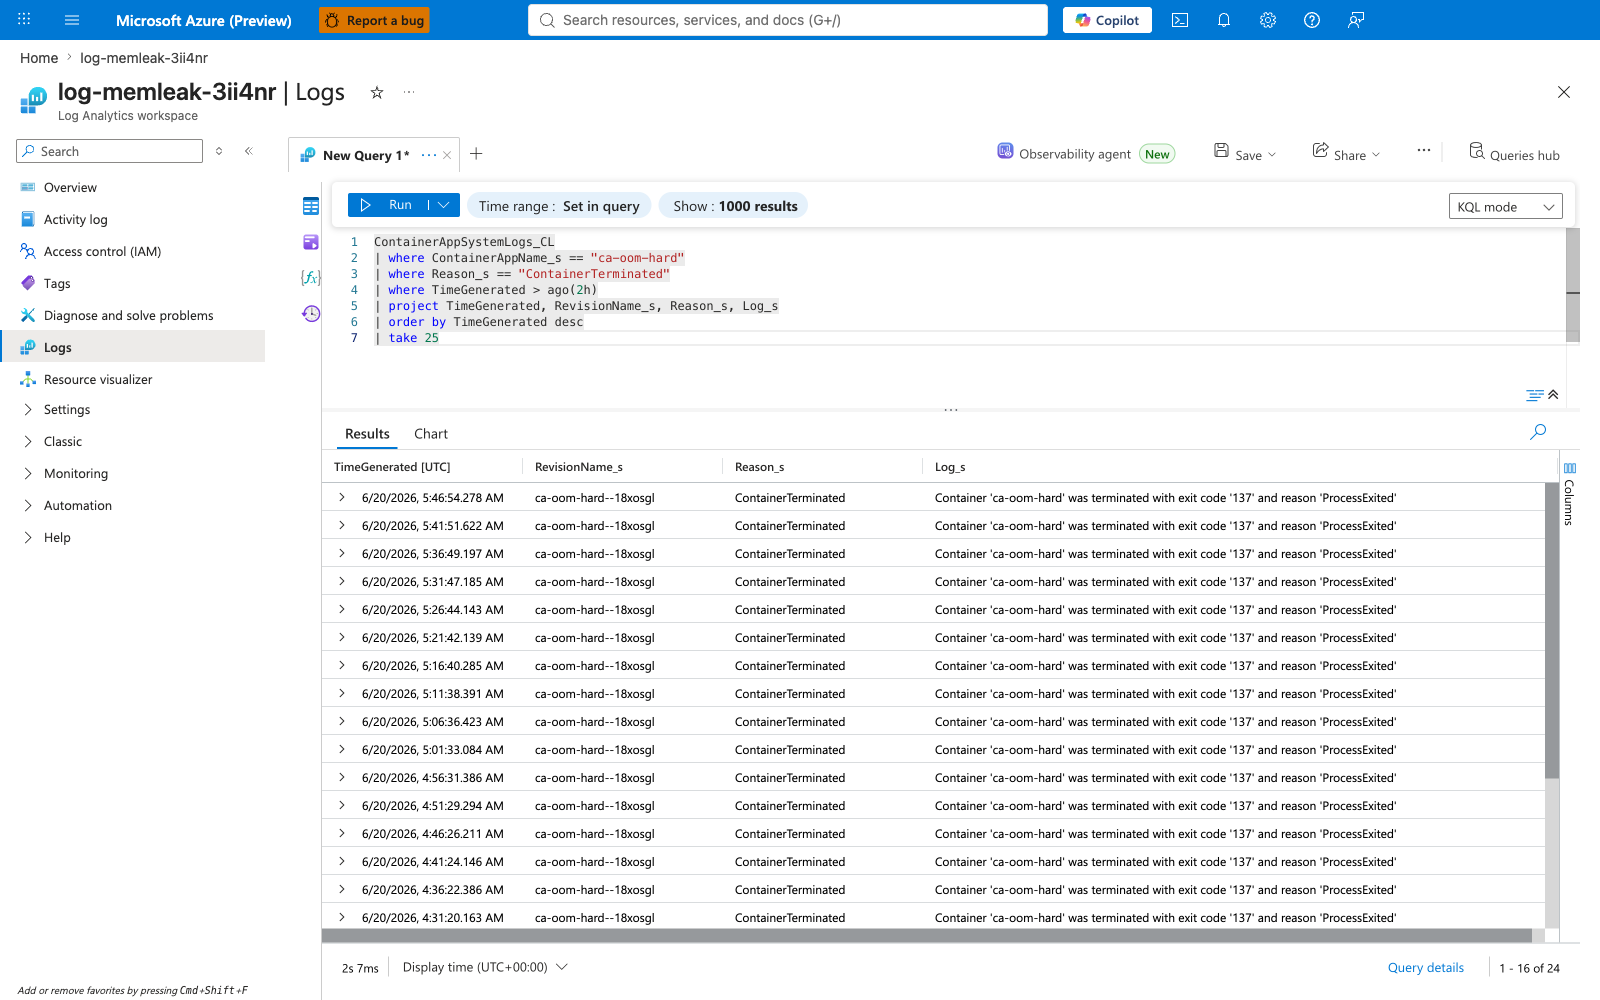Open the Display time dropdown
Image resolution: width=1600 pixels, height=1000 pixels.
(485, 967)
